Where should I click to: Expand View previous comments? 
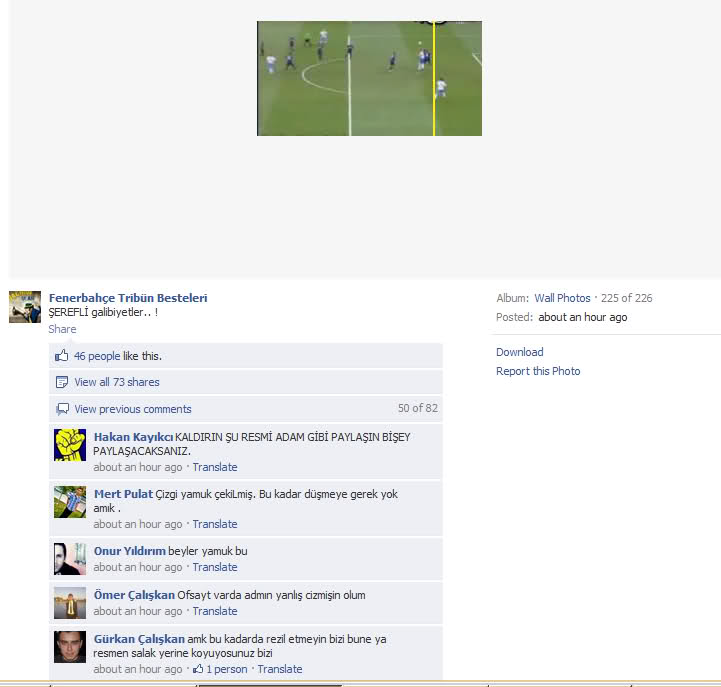[133, 409]
